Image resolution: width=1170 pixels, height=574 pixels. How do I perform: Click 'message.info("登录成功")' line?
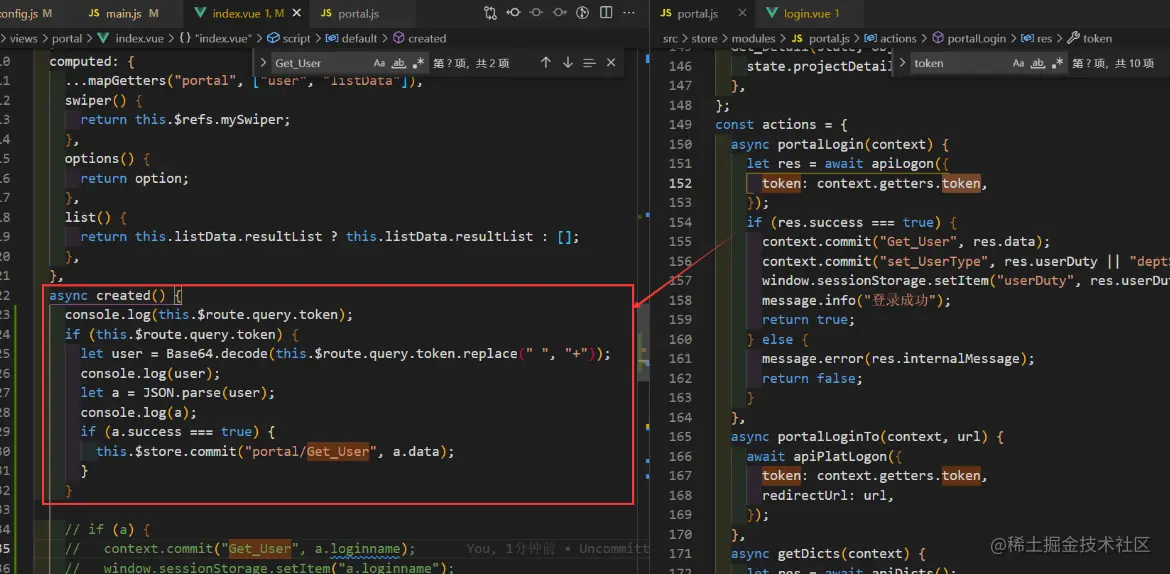pyautogui.click(x=857, y=300)
